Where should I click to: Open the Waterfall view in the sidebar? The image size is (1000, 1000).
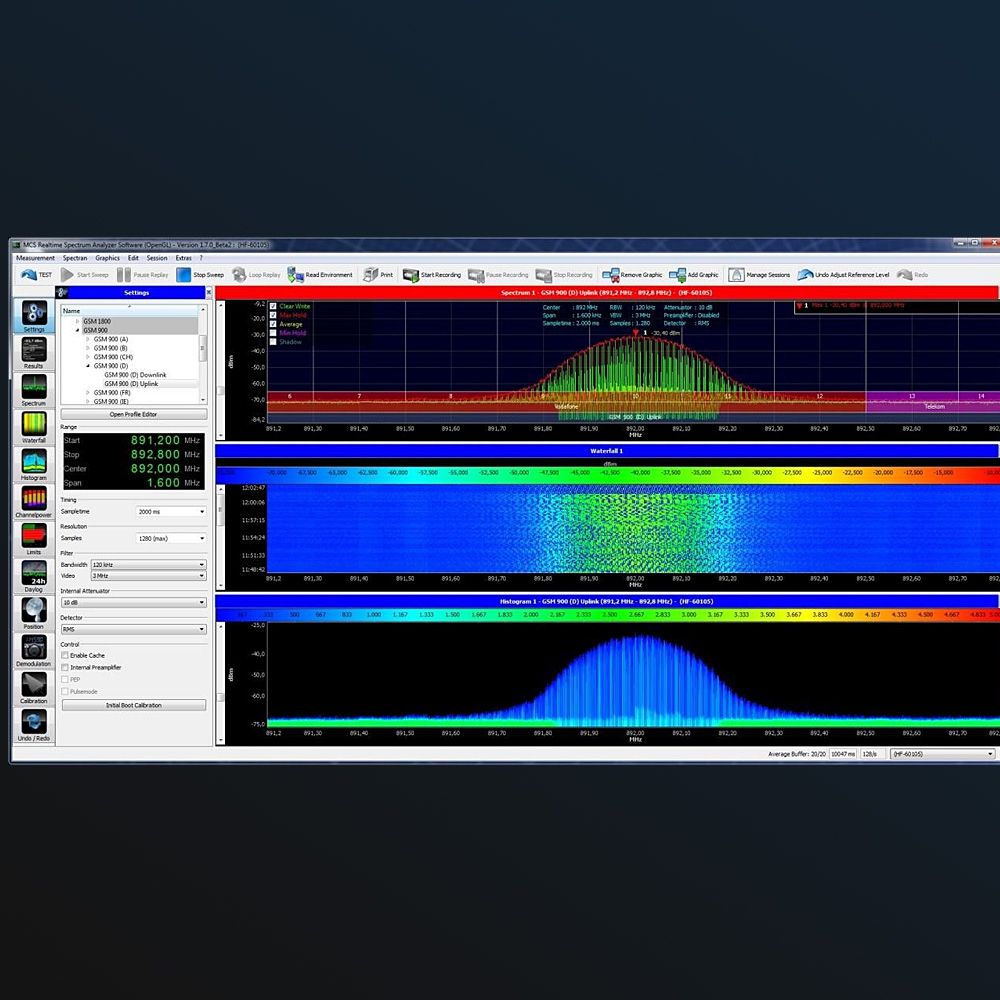(x=33, y=425)
